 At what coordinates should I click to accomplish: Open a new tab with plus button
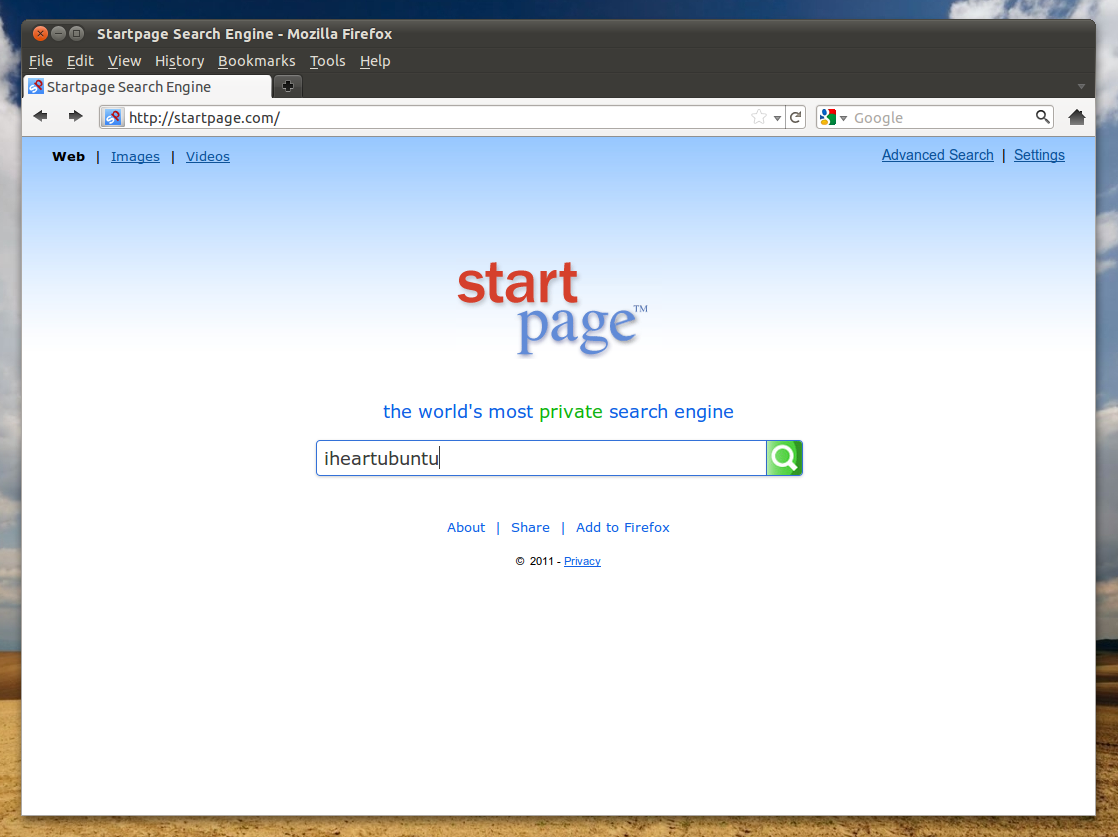[x=287, y=86]
